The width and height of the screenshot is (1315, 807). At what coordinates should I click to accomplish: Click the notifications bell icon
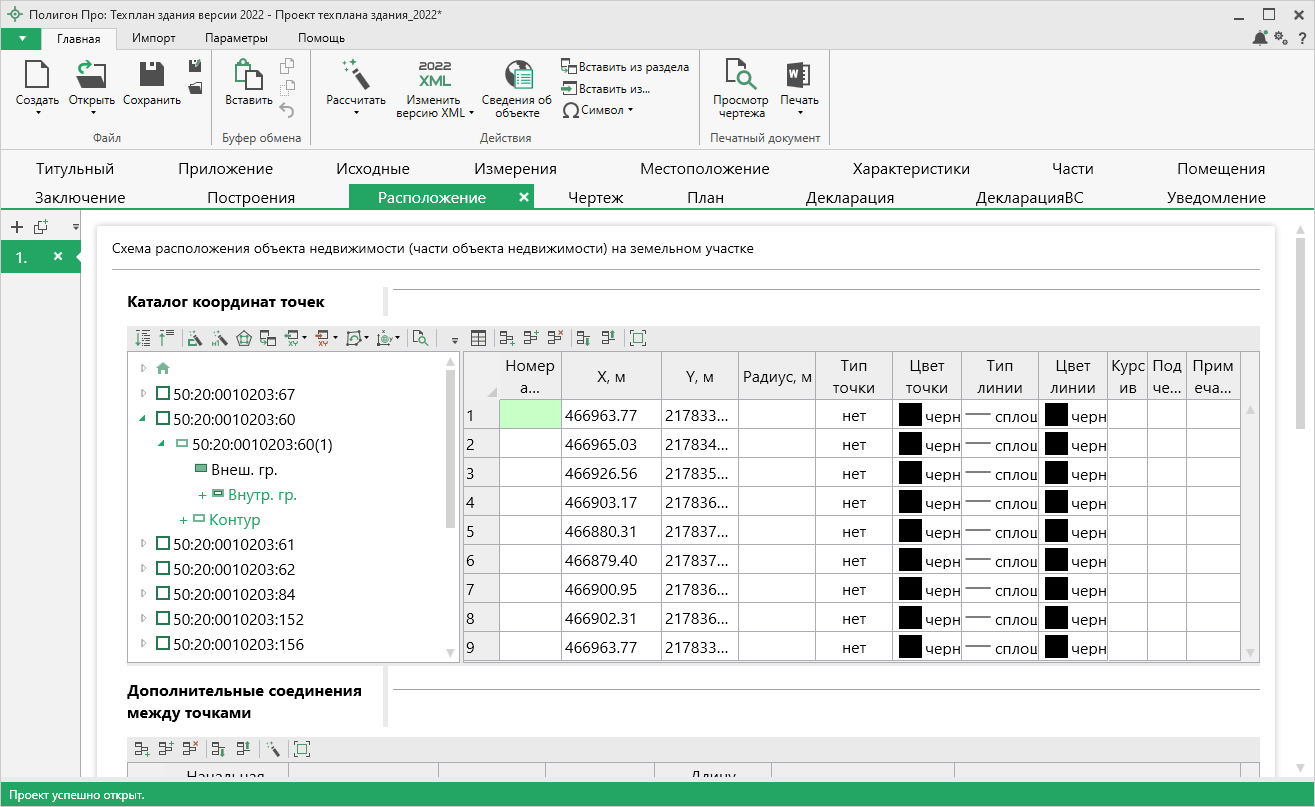point(1259,38)
